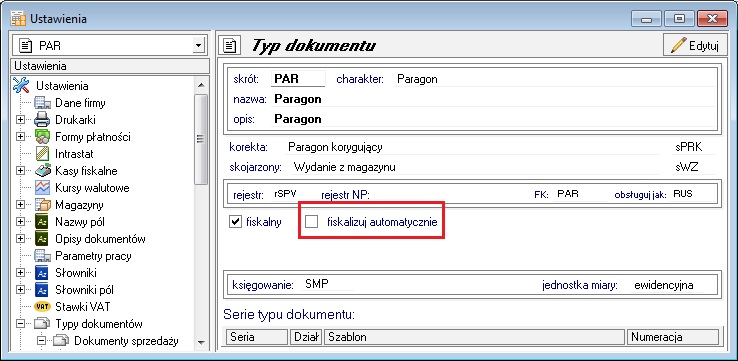Expand the Słowniki node
This screenshot has width=738, height=361.
click(20, 273)
